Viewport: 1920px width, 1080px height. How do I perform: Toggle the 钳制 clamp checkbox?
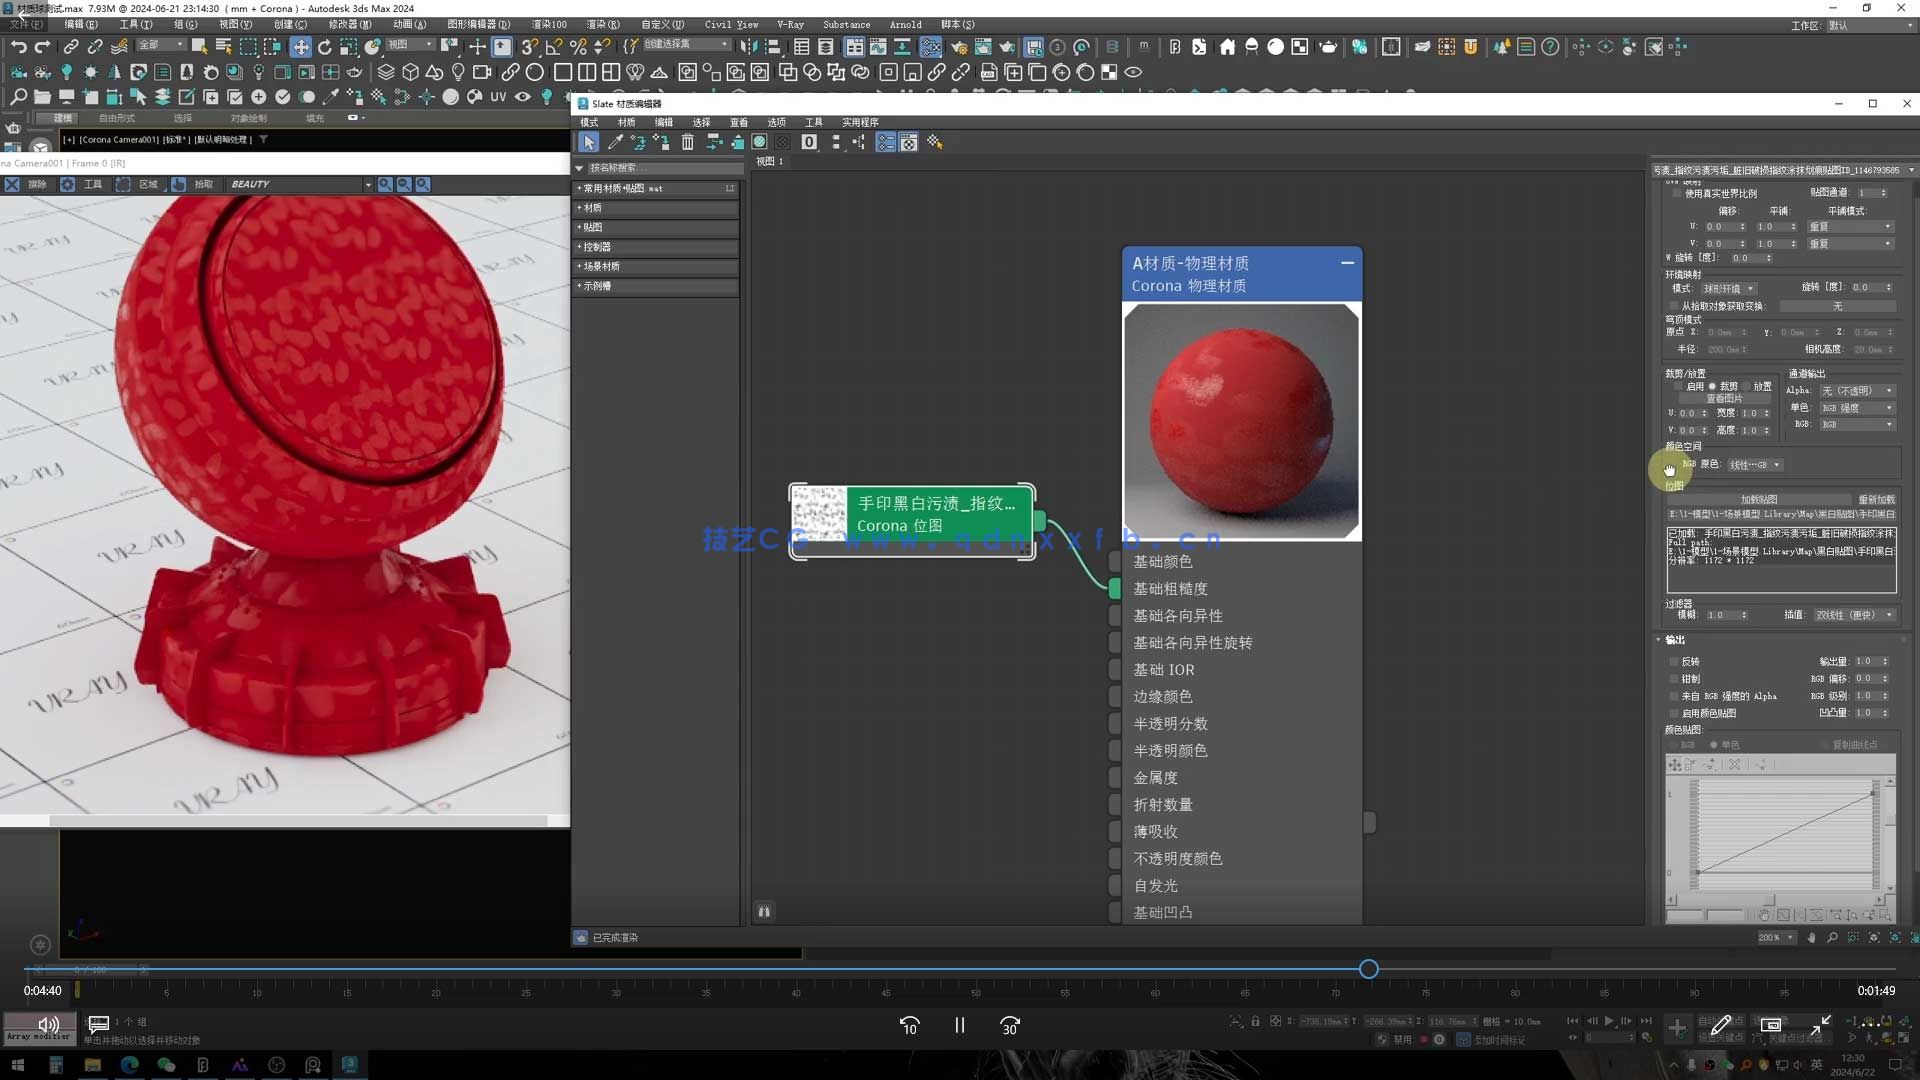[x=1675, y=679]
